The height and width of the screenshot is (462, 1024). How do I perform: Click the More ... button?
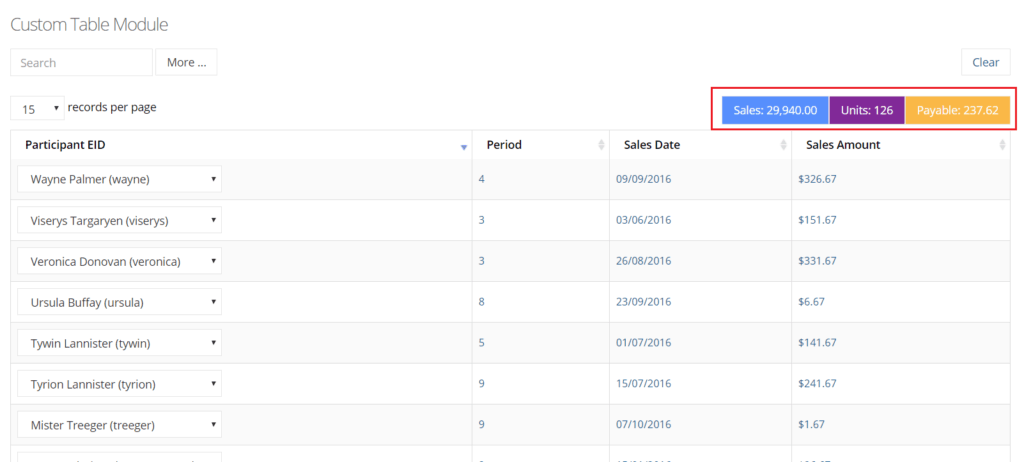pyautogui.click(x=186, y=62)
